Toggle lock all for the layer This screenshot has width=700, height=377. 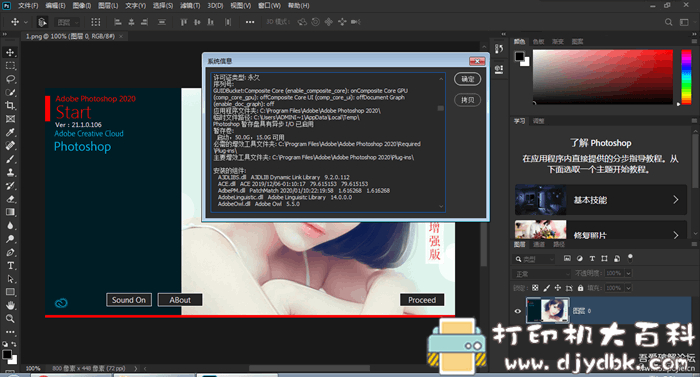point(580,288)
